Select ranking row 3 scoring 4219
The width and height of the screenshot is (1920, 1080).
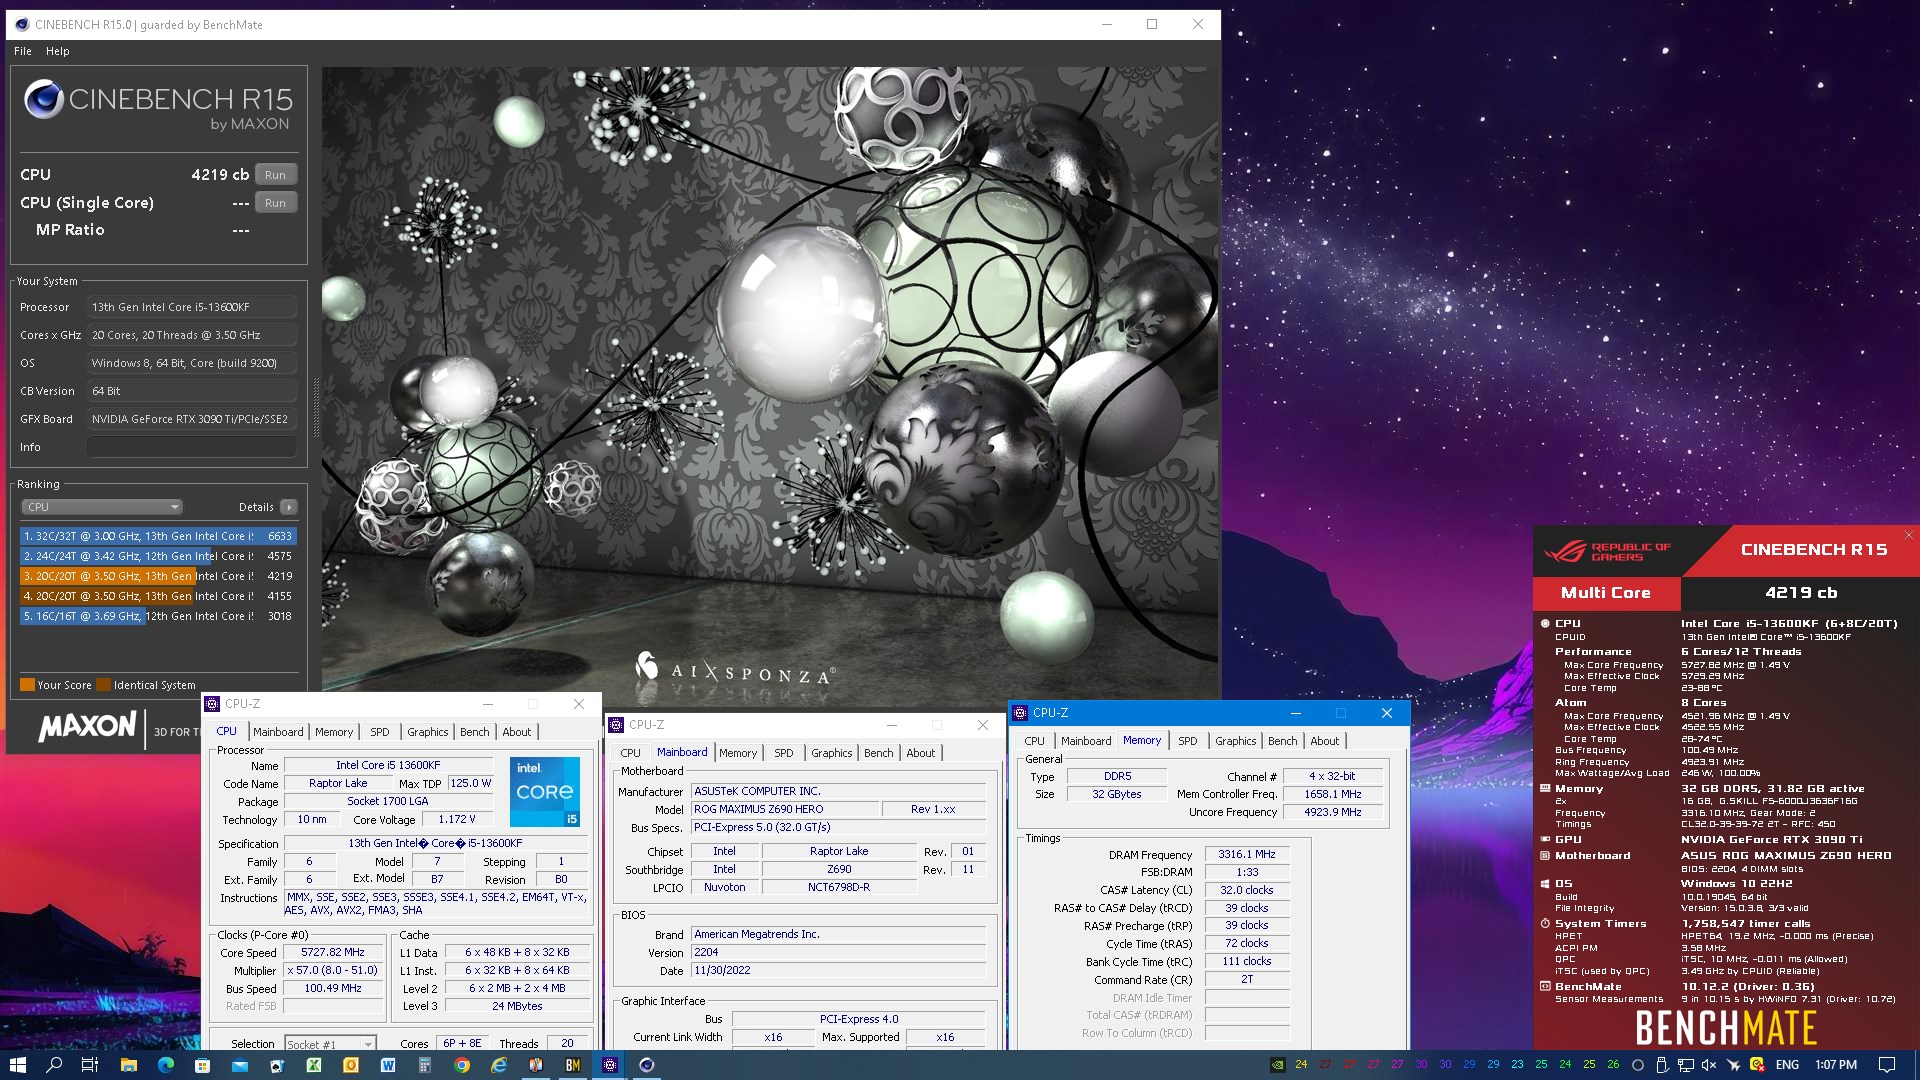point(158,576)
